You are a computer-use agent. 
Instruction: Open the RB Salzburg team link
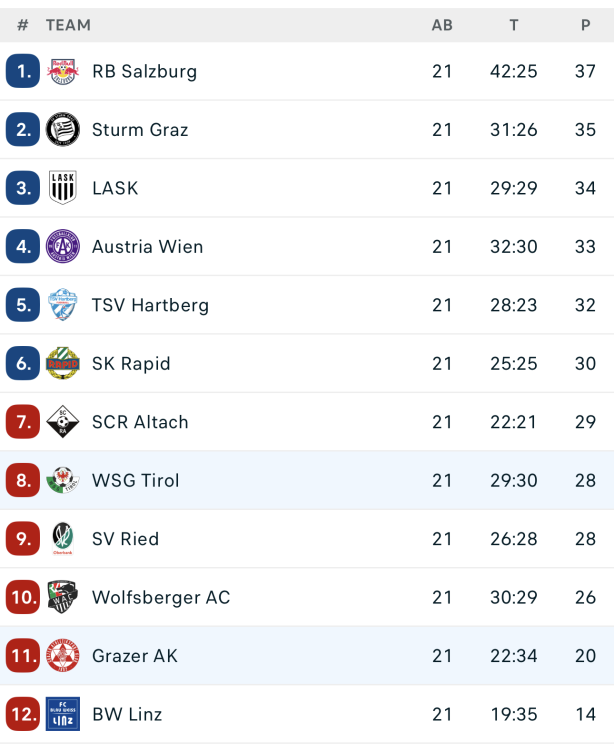pyautogui.click(x=144, y=71)
